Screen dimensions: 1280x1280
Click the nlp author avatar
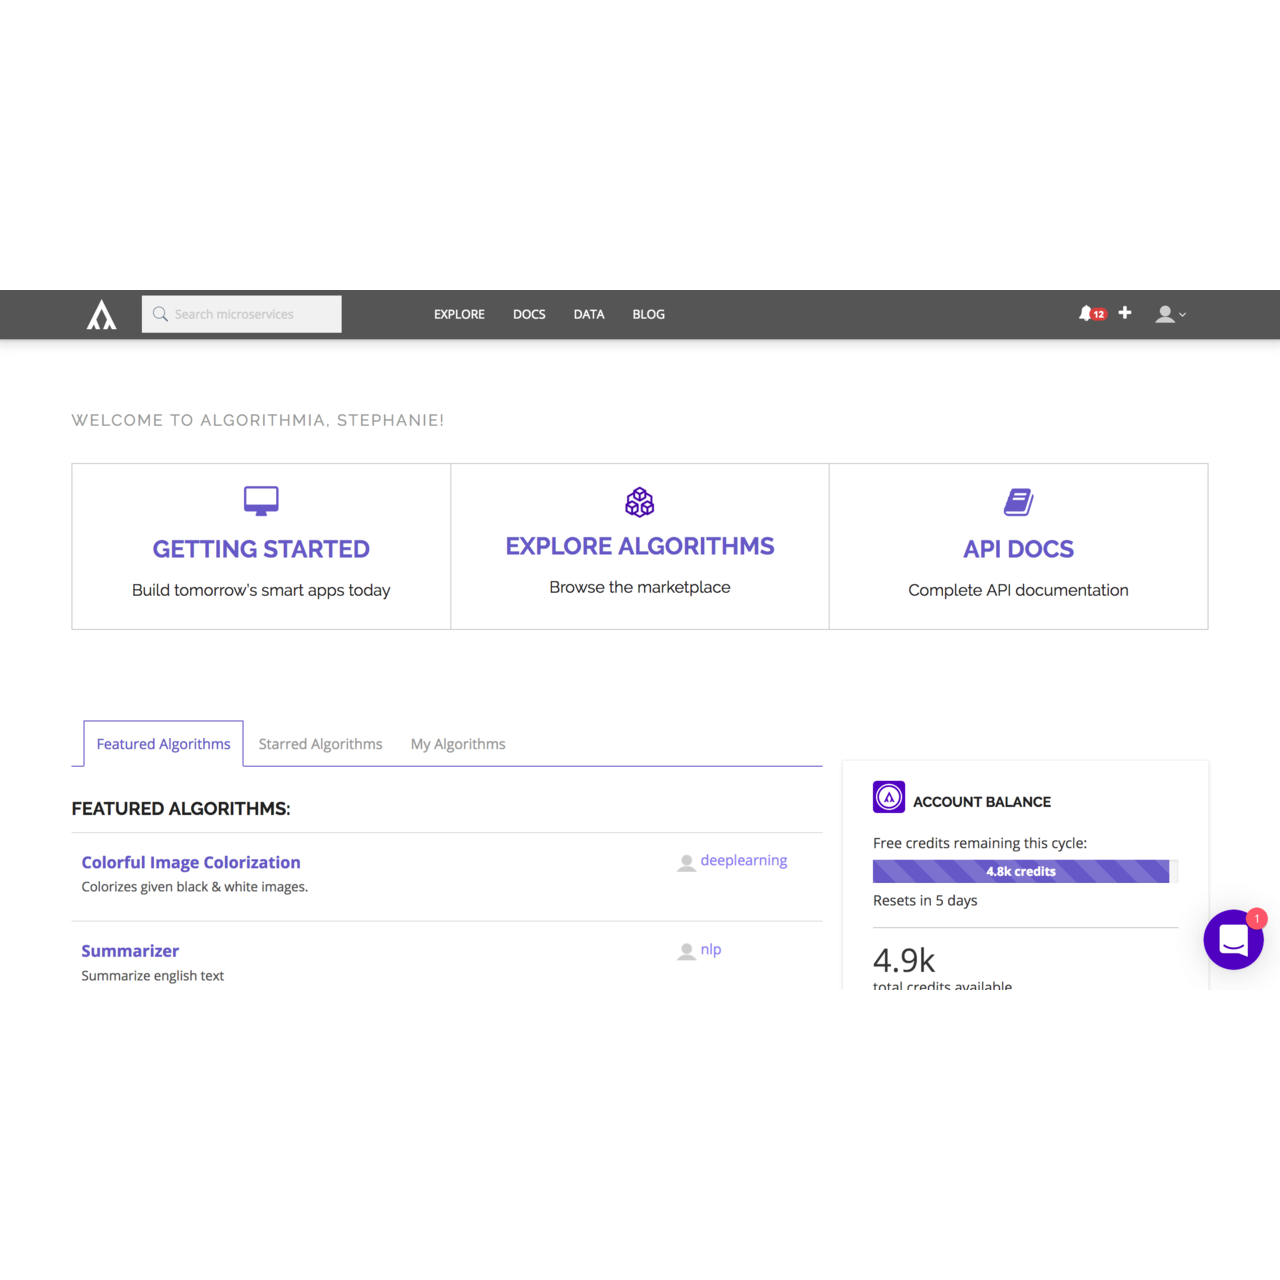[686, 949]
